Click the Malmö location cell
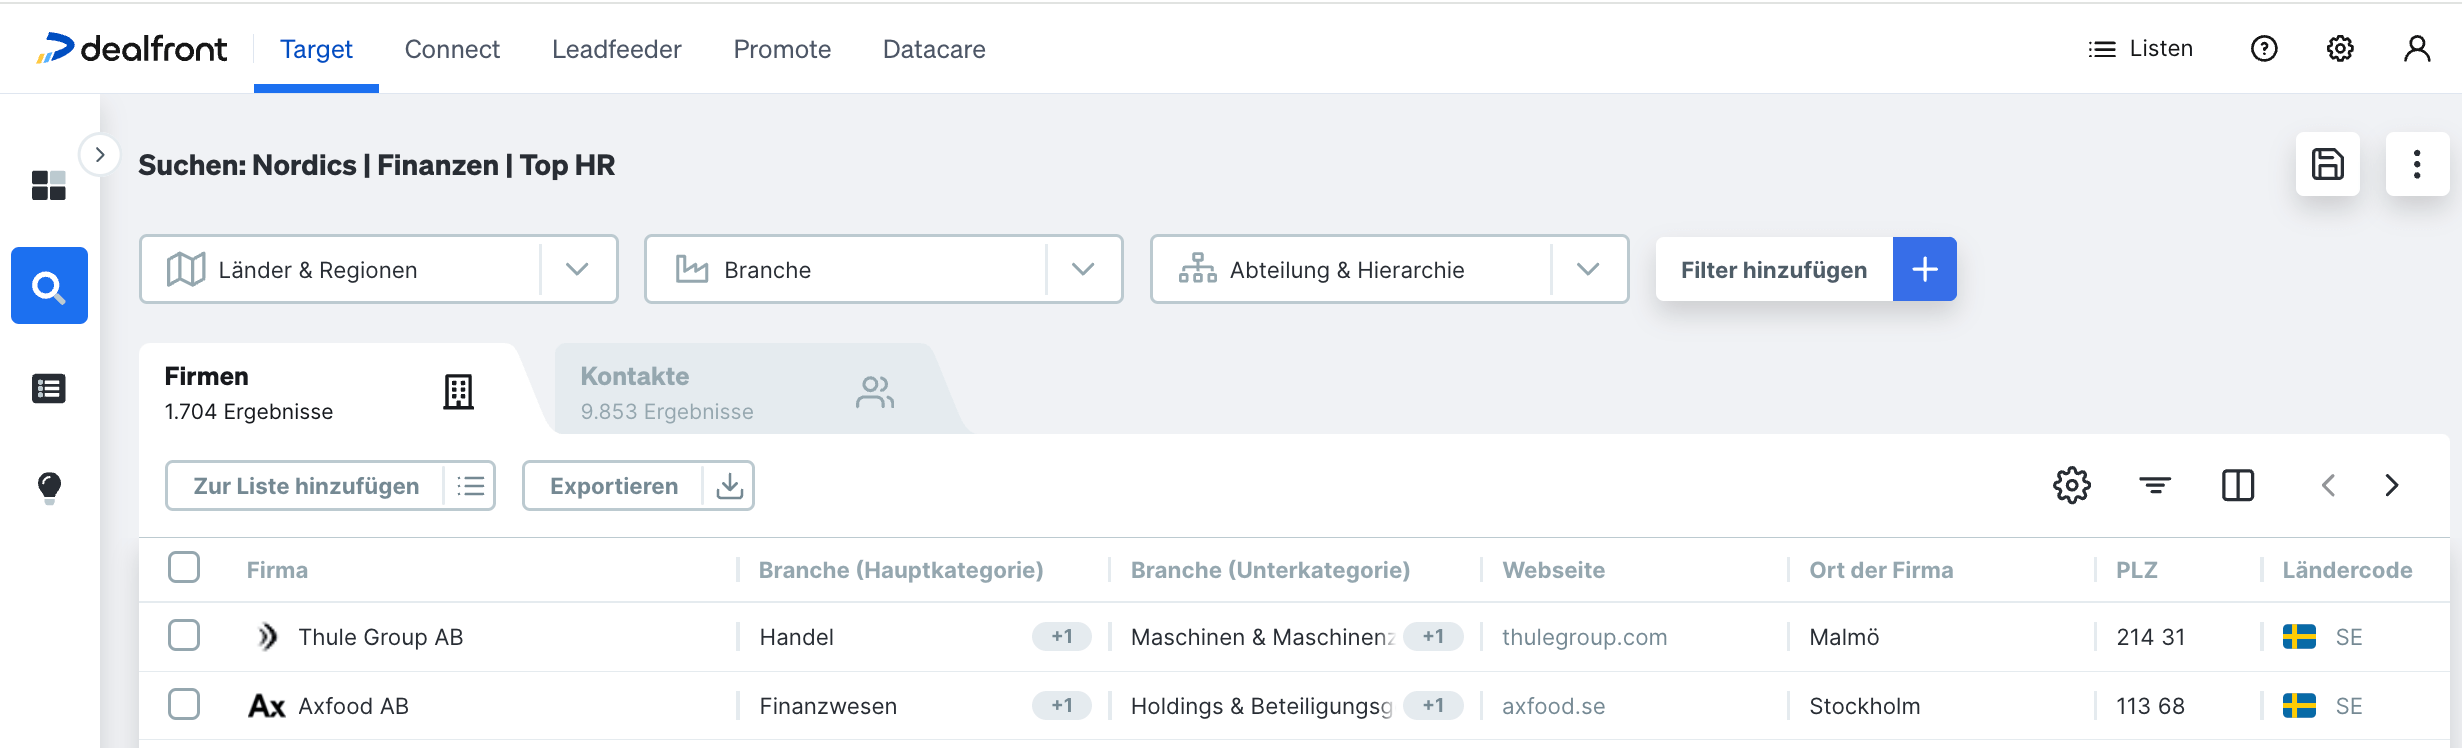Screen dimensions: 2462x748 [1844, 637]
